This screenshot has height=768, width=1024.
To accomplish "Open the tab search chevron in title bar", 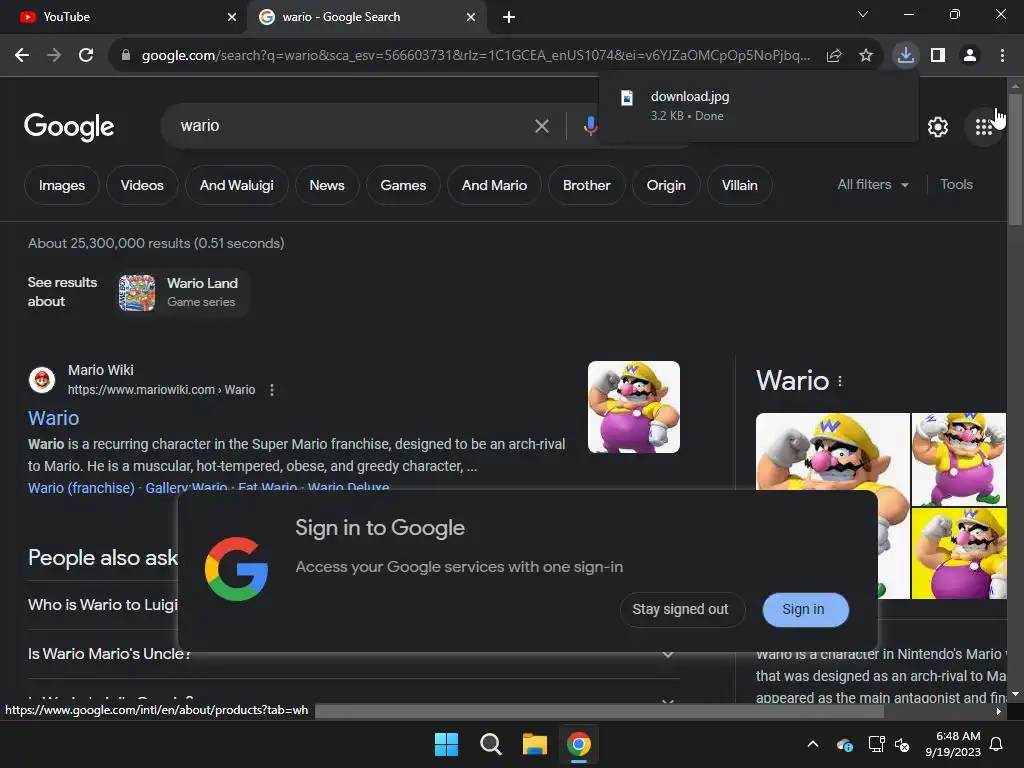I will (x=863, y=14).
